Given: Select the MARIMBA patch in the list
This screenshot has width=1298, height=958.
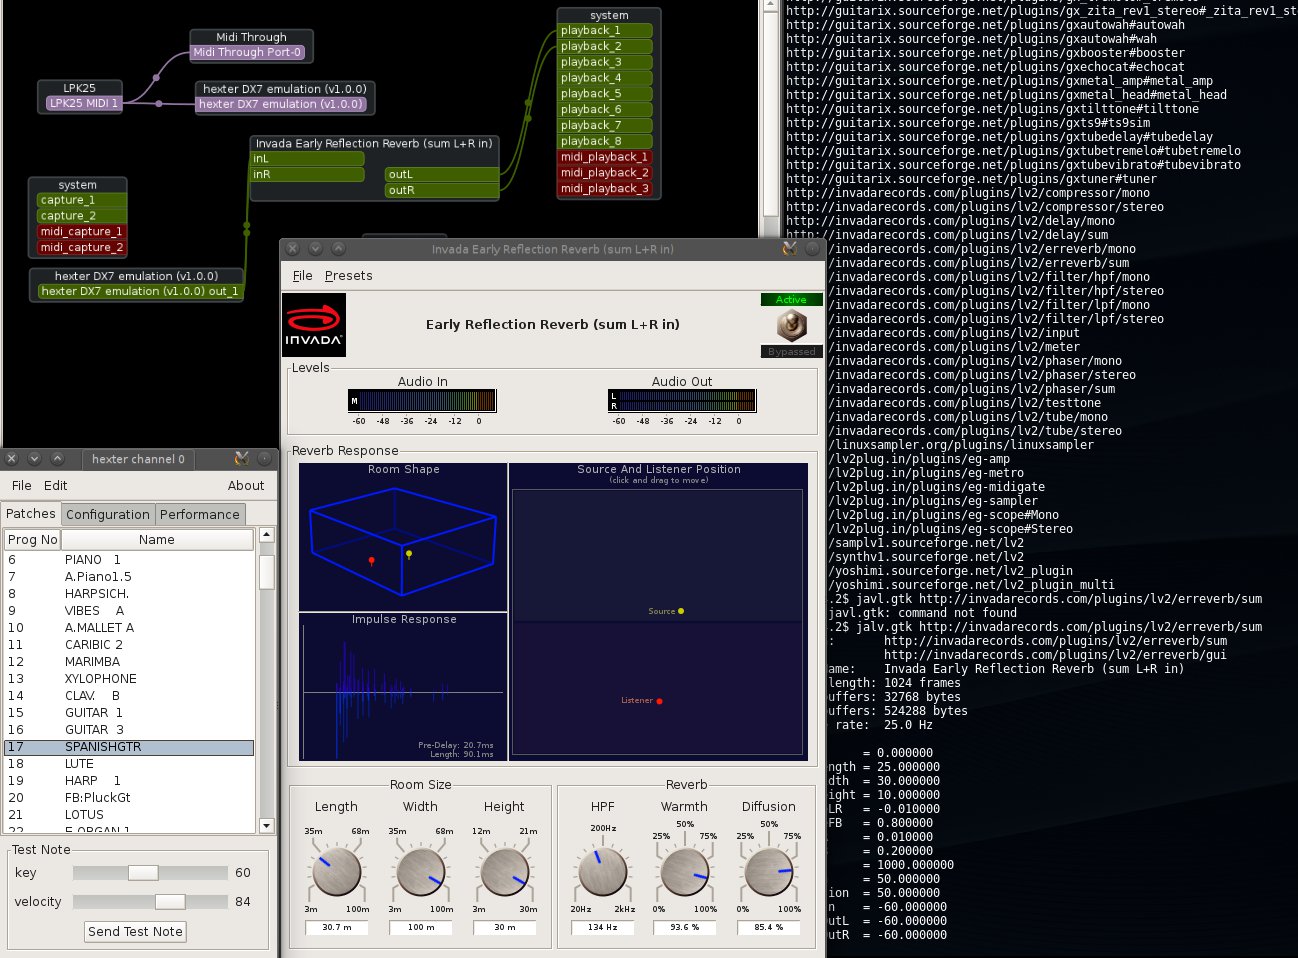Looking at the screenshot, I should pos(92,662).
